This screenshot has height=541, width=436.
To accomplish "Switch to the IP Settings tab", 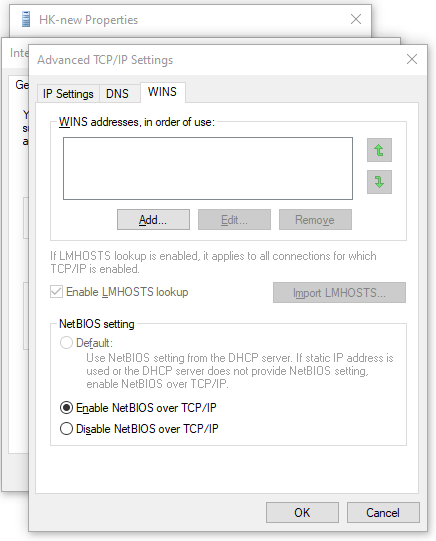I will tap(68, 94).
